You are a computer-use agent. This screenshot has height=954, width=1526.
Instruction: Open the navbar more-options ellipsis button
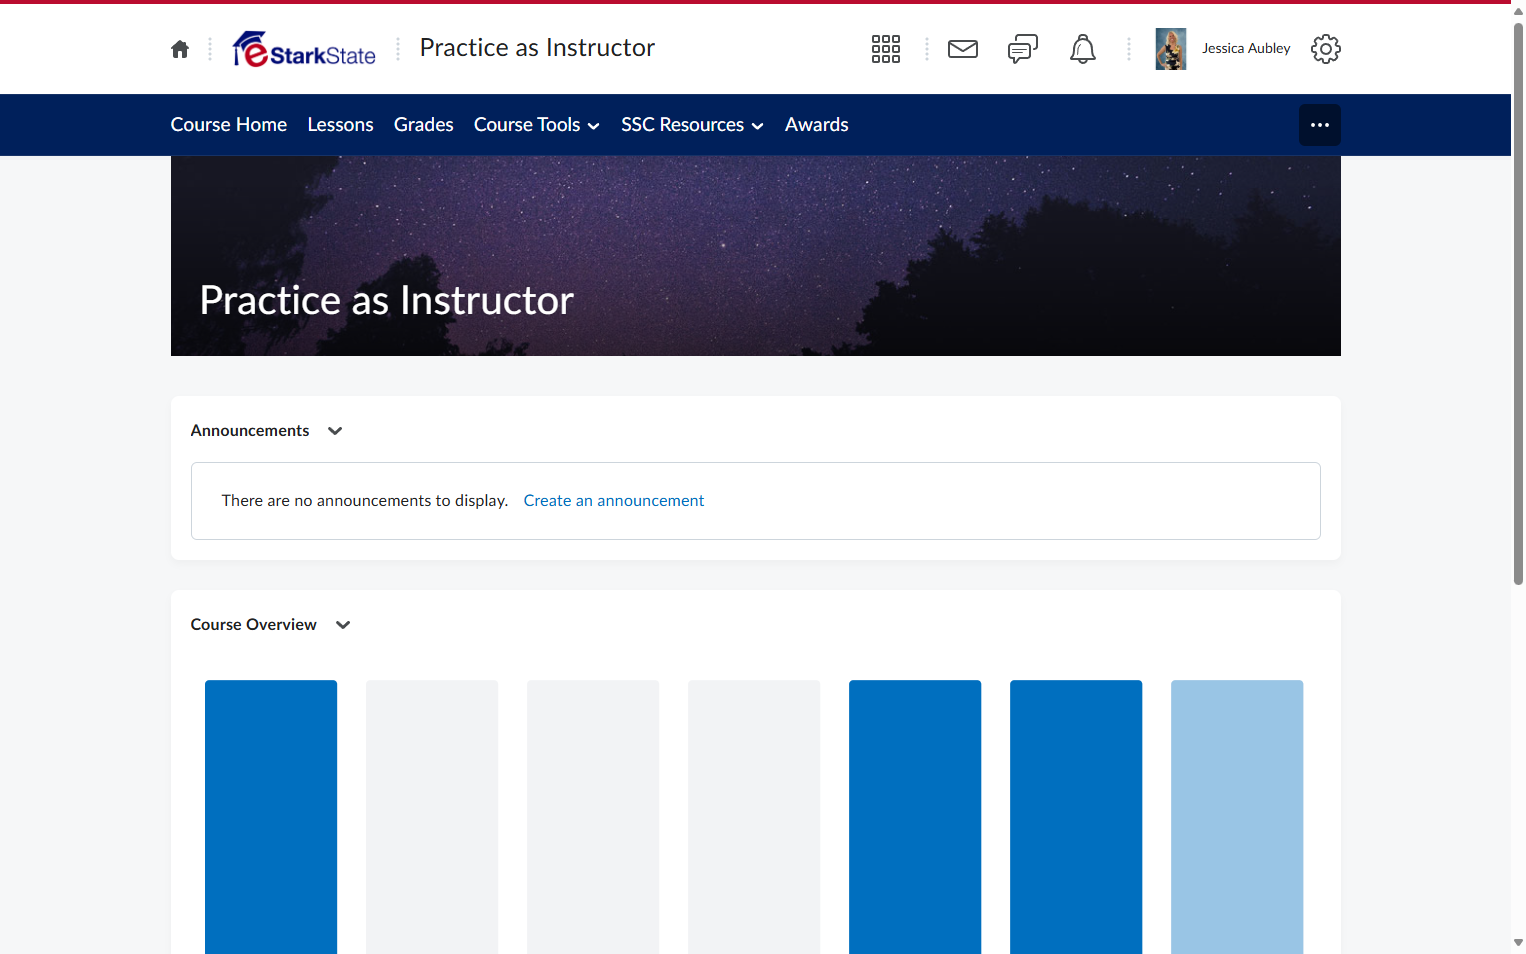point(1320,125)
